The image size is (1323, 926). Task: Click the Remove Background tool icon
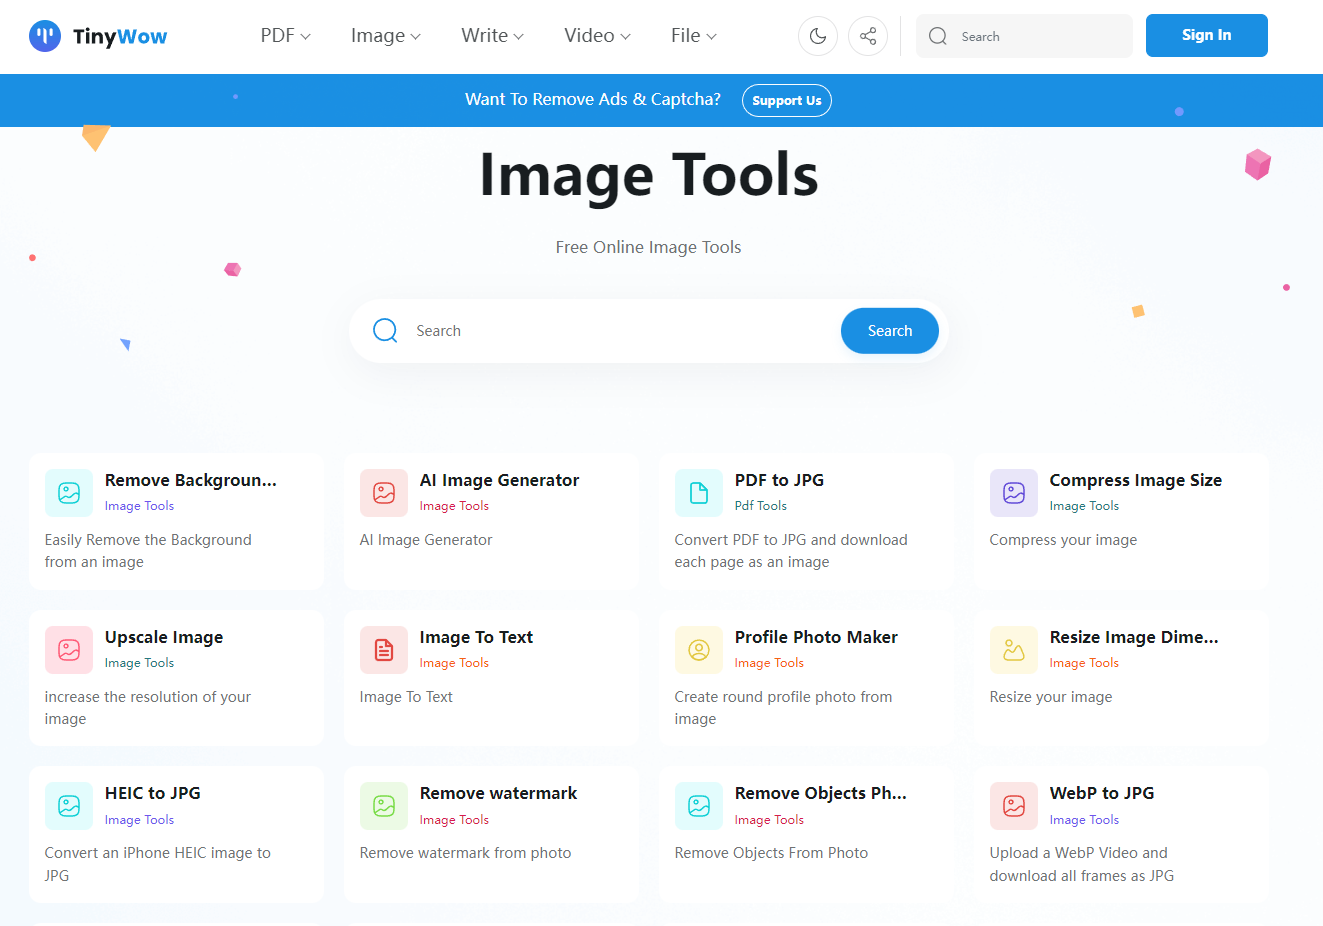click(x=69, y=493)
